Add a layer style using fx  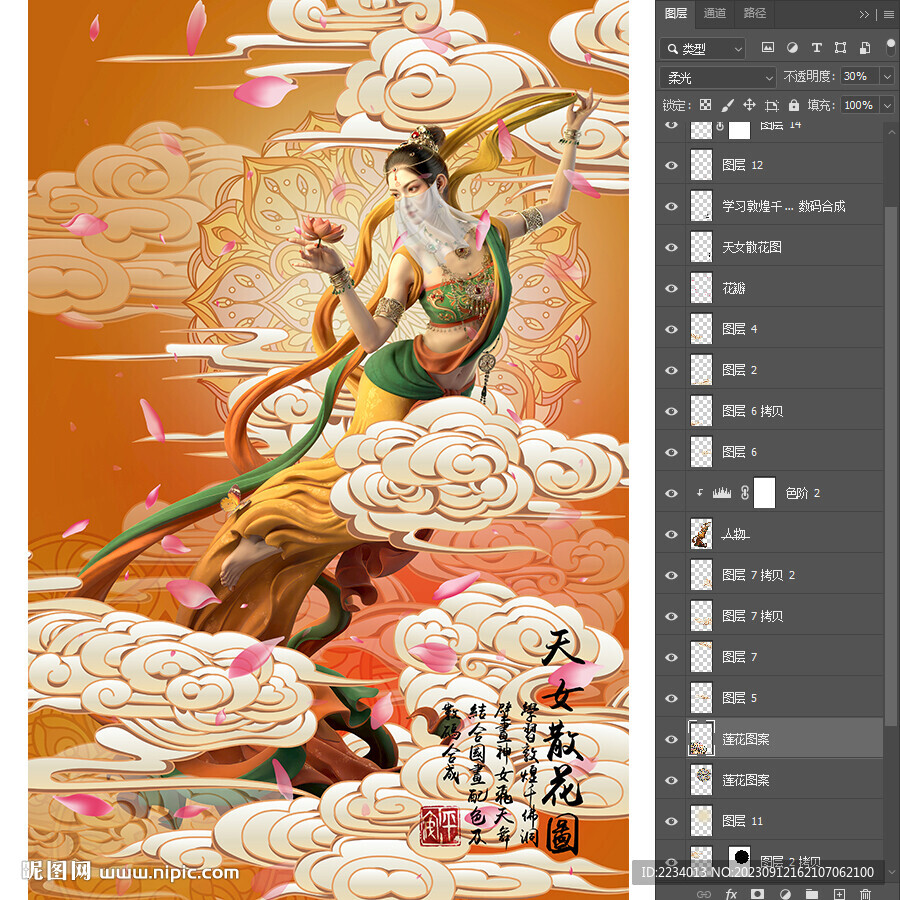click(731, 893)
